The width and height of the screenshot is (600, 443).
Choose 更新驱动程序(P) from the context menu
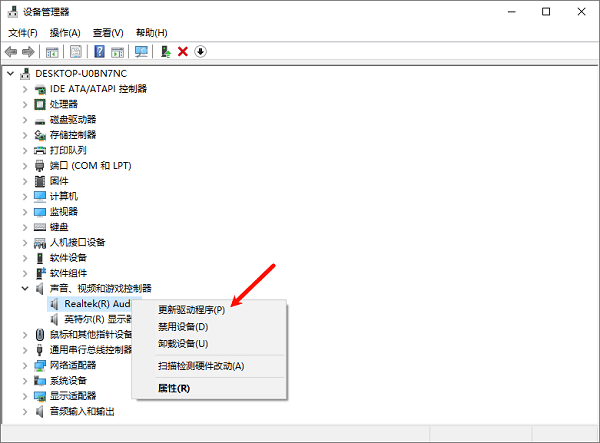(192, 310)
